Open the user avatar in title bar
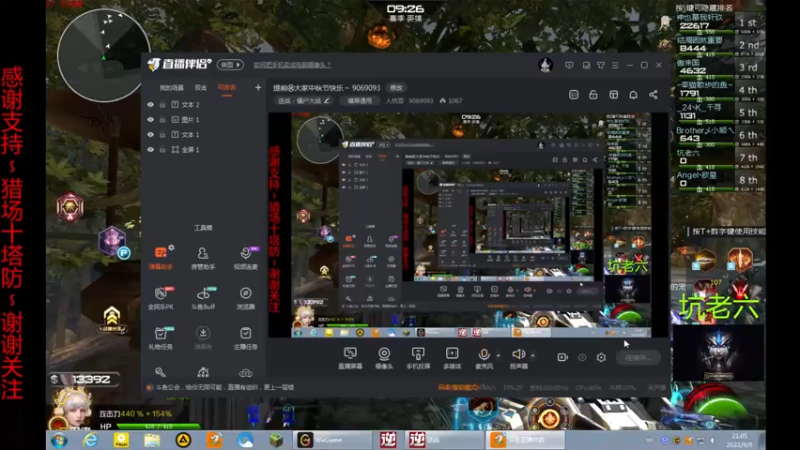 [546, 65]
